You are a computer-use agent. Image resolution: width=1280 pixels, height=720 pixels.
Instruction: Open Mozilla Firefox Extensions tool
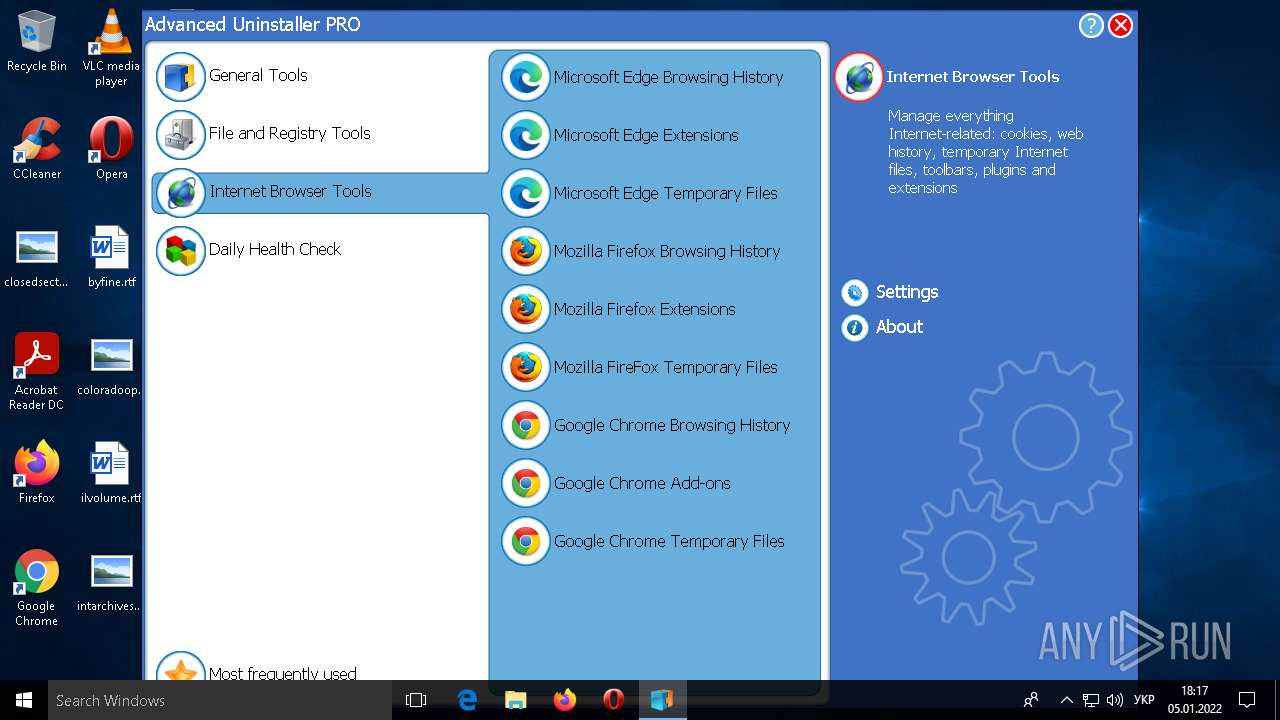pos(644,309)
